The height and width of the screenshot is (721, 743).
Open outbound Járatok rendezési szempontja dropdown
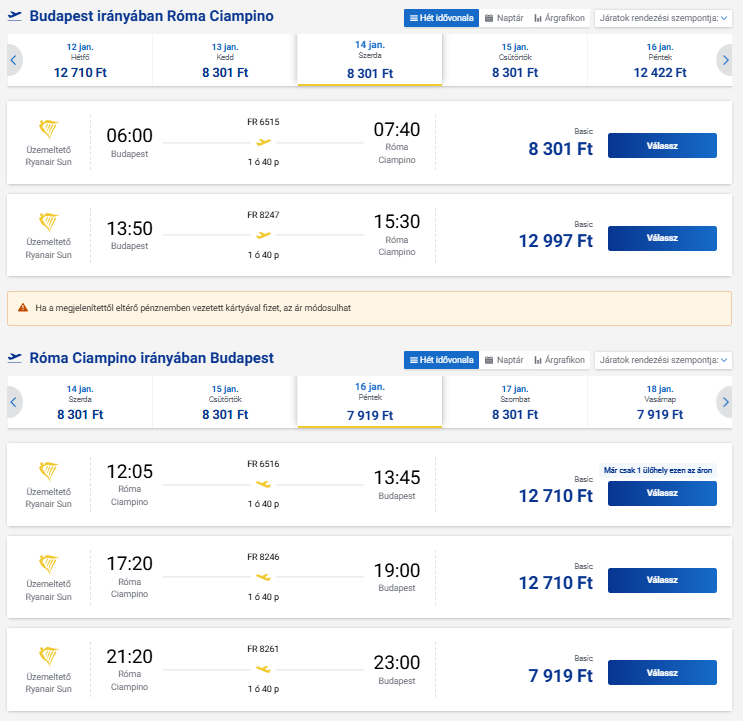[x=662, y=18]
